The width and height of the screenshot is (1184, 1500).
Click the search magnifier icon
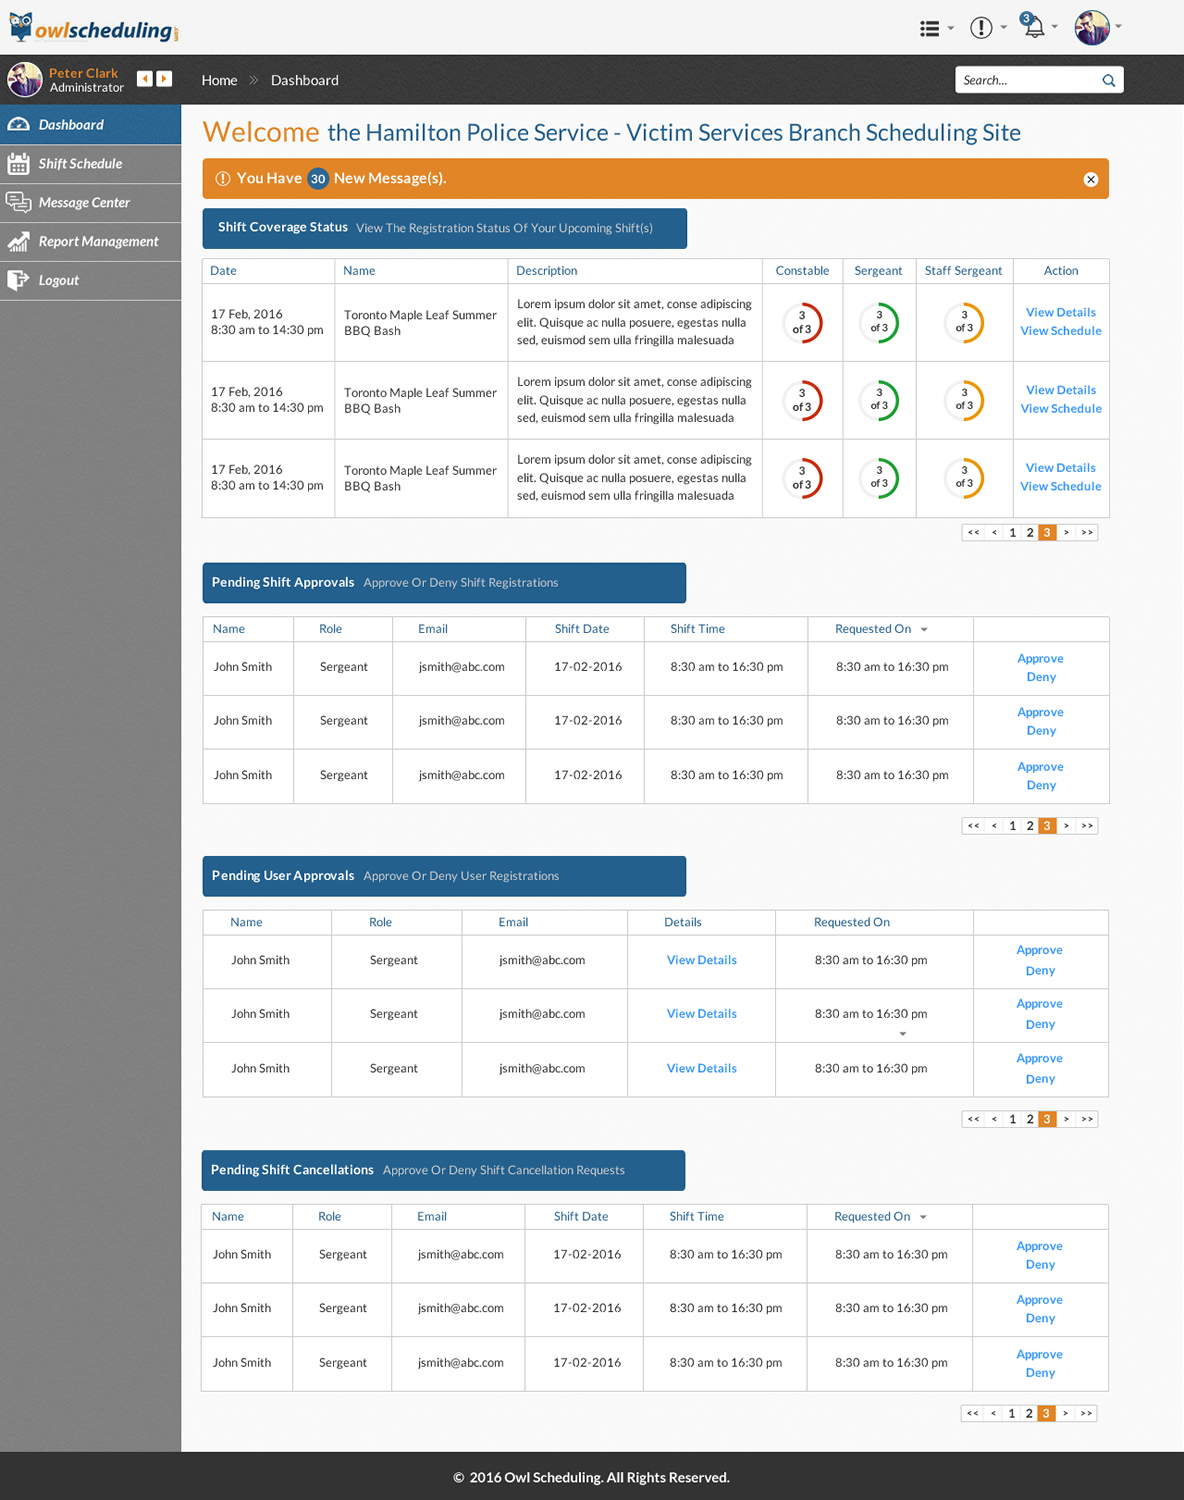(x=1109, y=80)
